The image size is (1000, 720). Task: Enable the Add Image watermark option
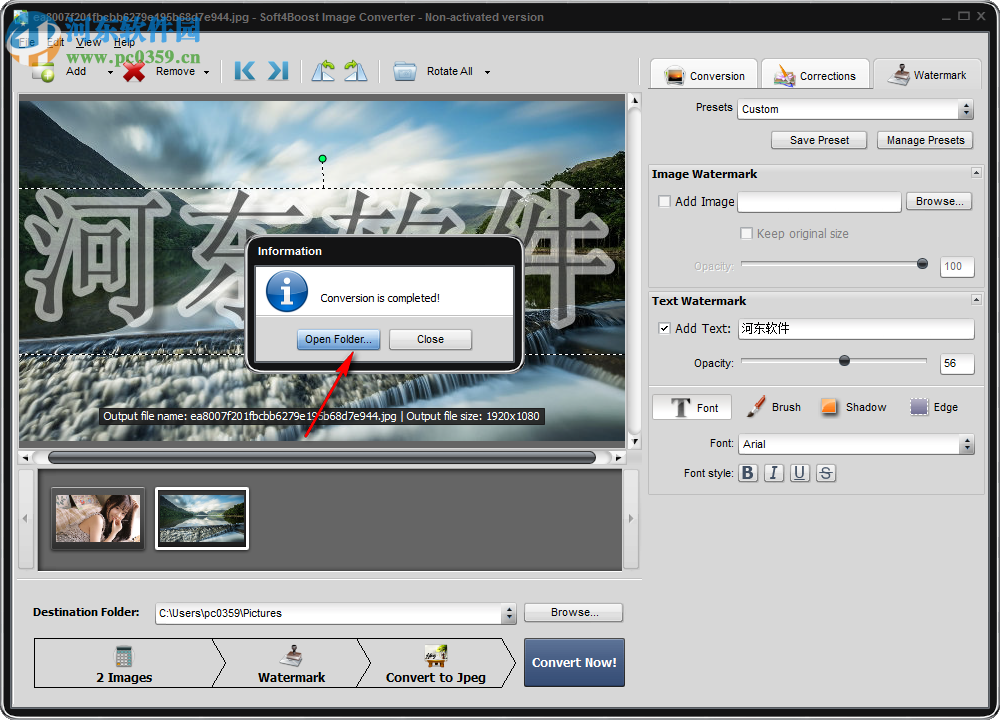[664, 201]
